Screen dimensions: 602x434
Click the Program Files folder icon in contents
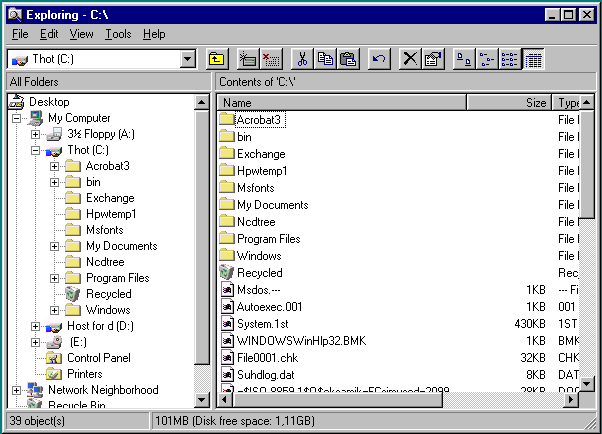coord(227,239)
